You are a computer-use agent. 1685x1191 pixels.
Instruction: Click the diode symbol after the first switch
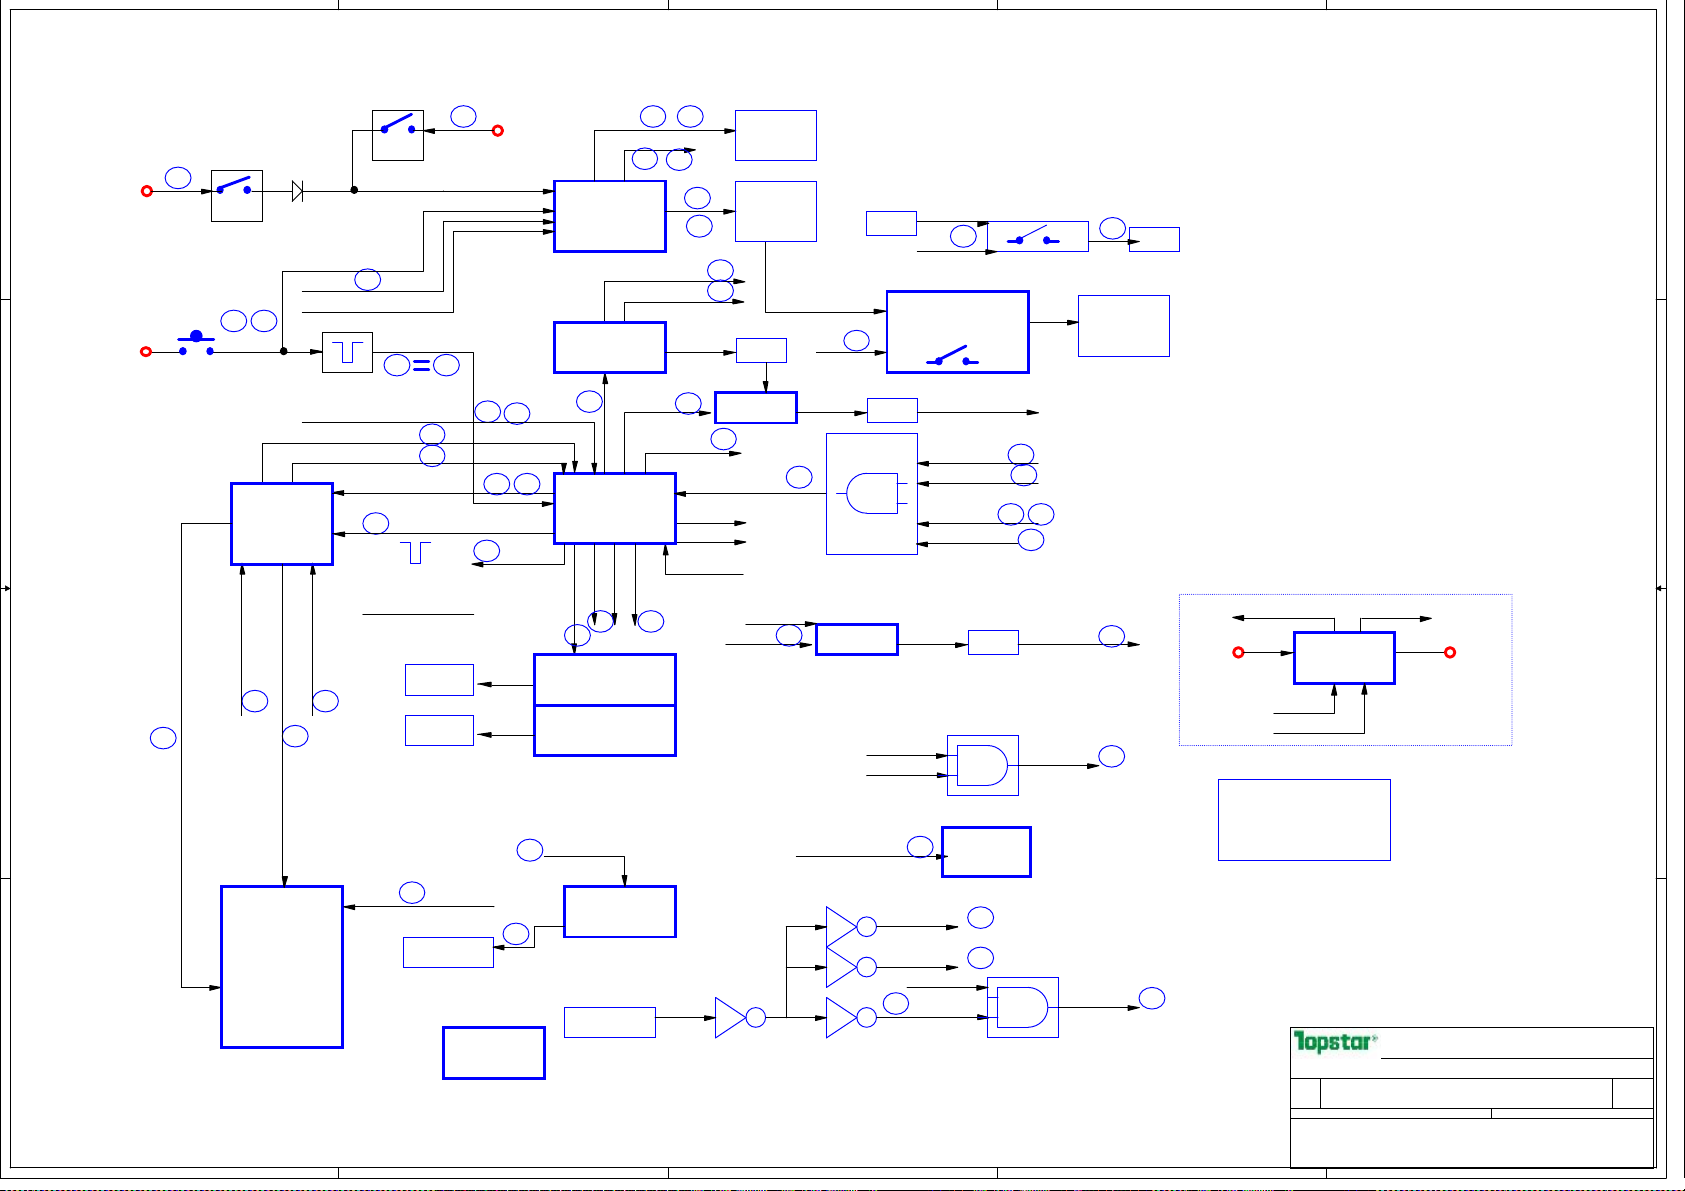297,191
